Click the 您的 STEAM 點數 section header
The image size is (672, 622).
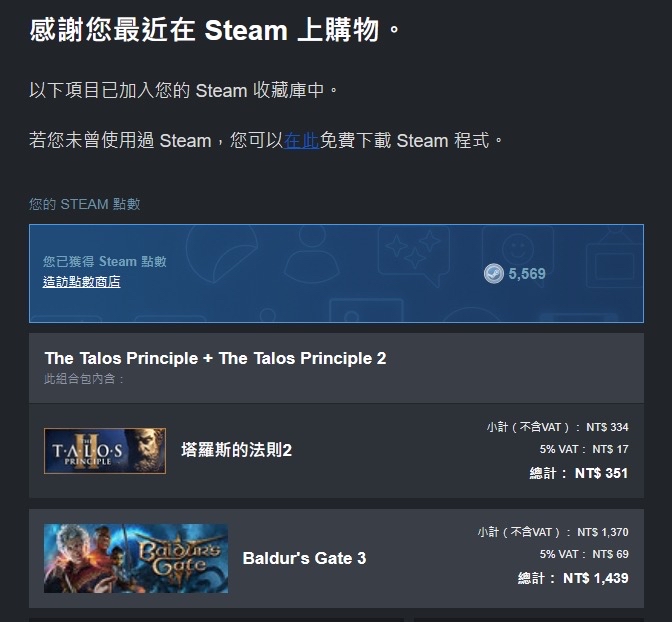[x=84, y=204]
